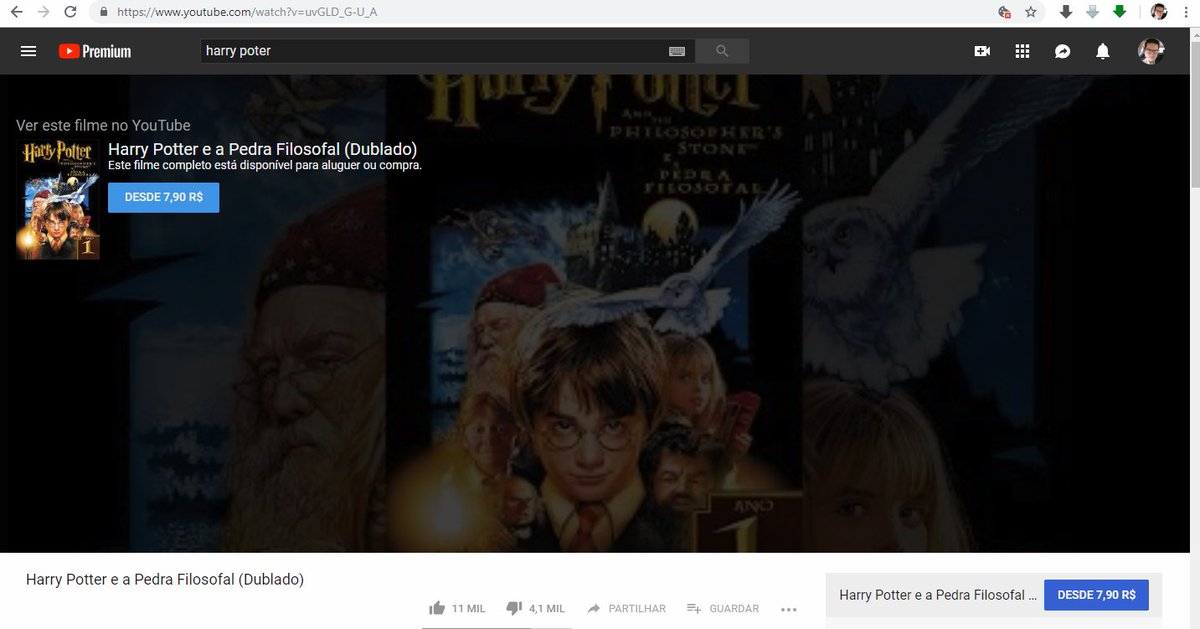Viewport: 1200px width, 629px height.
Task: Open the YouTube apps grid icon
Action: 1022,51
